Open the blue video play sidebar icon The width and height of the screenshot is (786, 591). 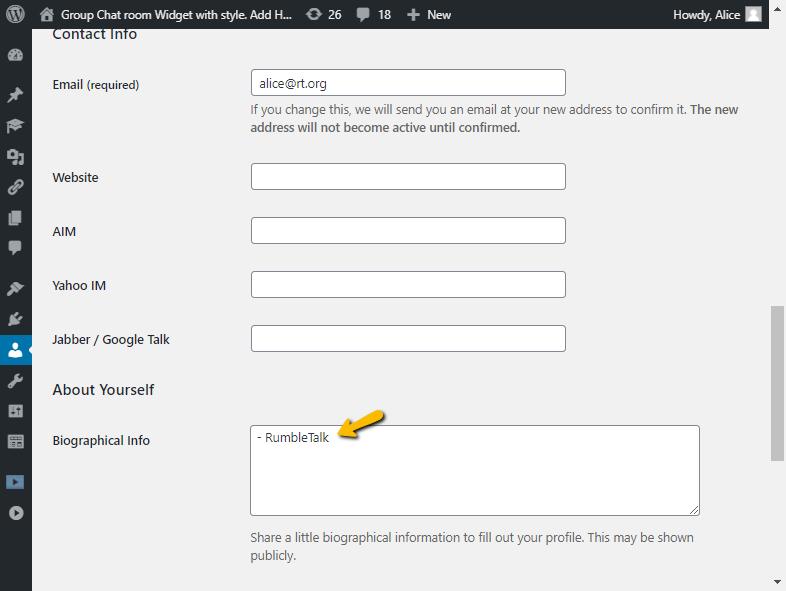click(16, 482)
